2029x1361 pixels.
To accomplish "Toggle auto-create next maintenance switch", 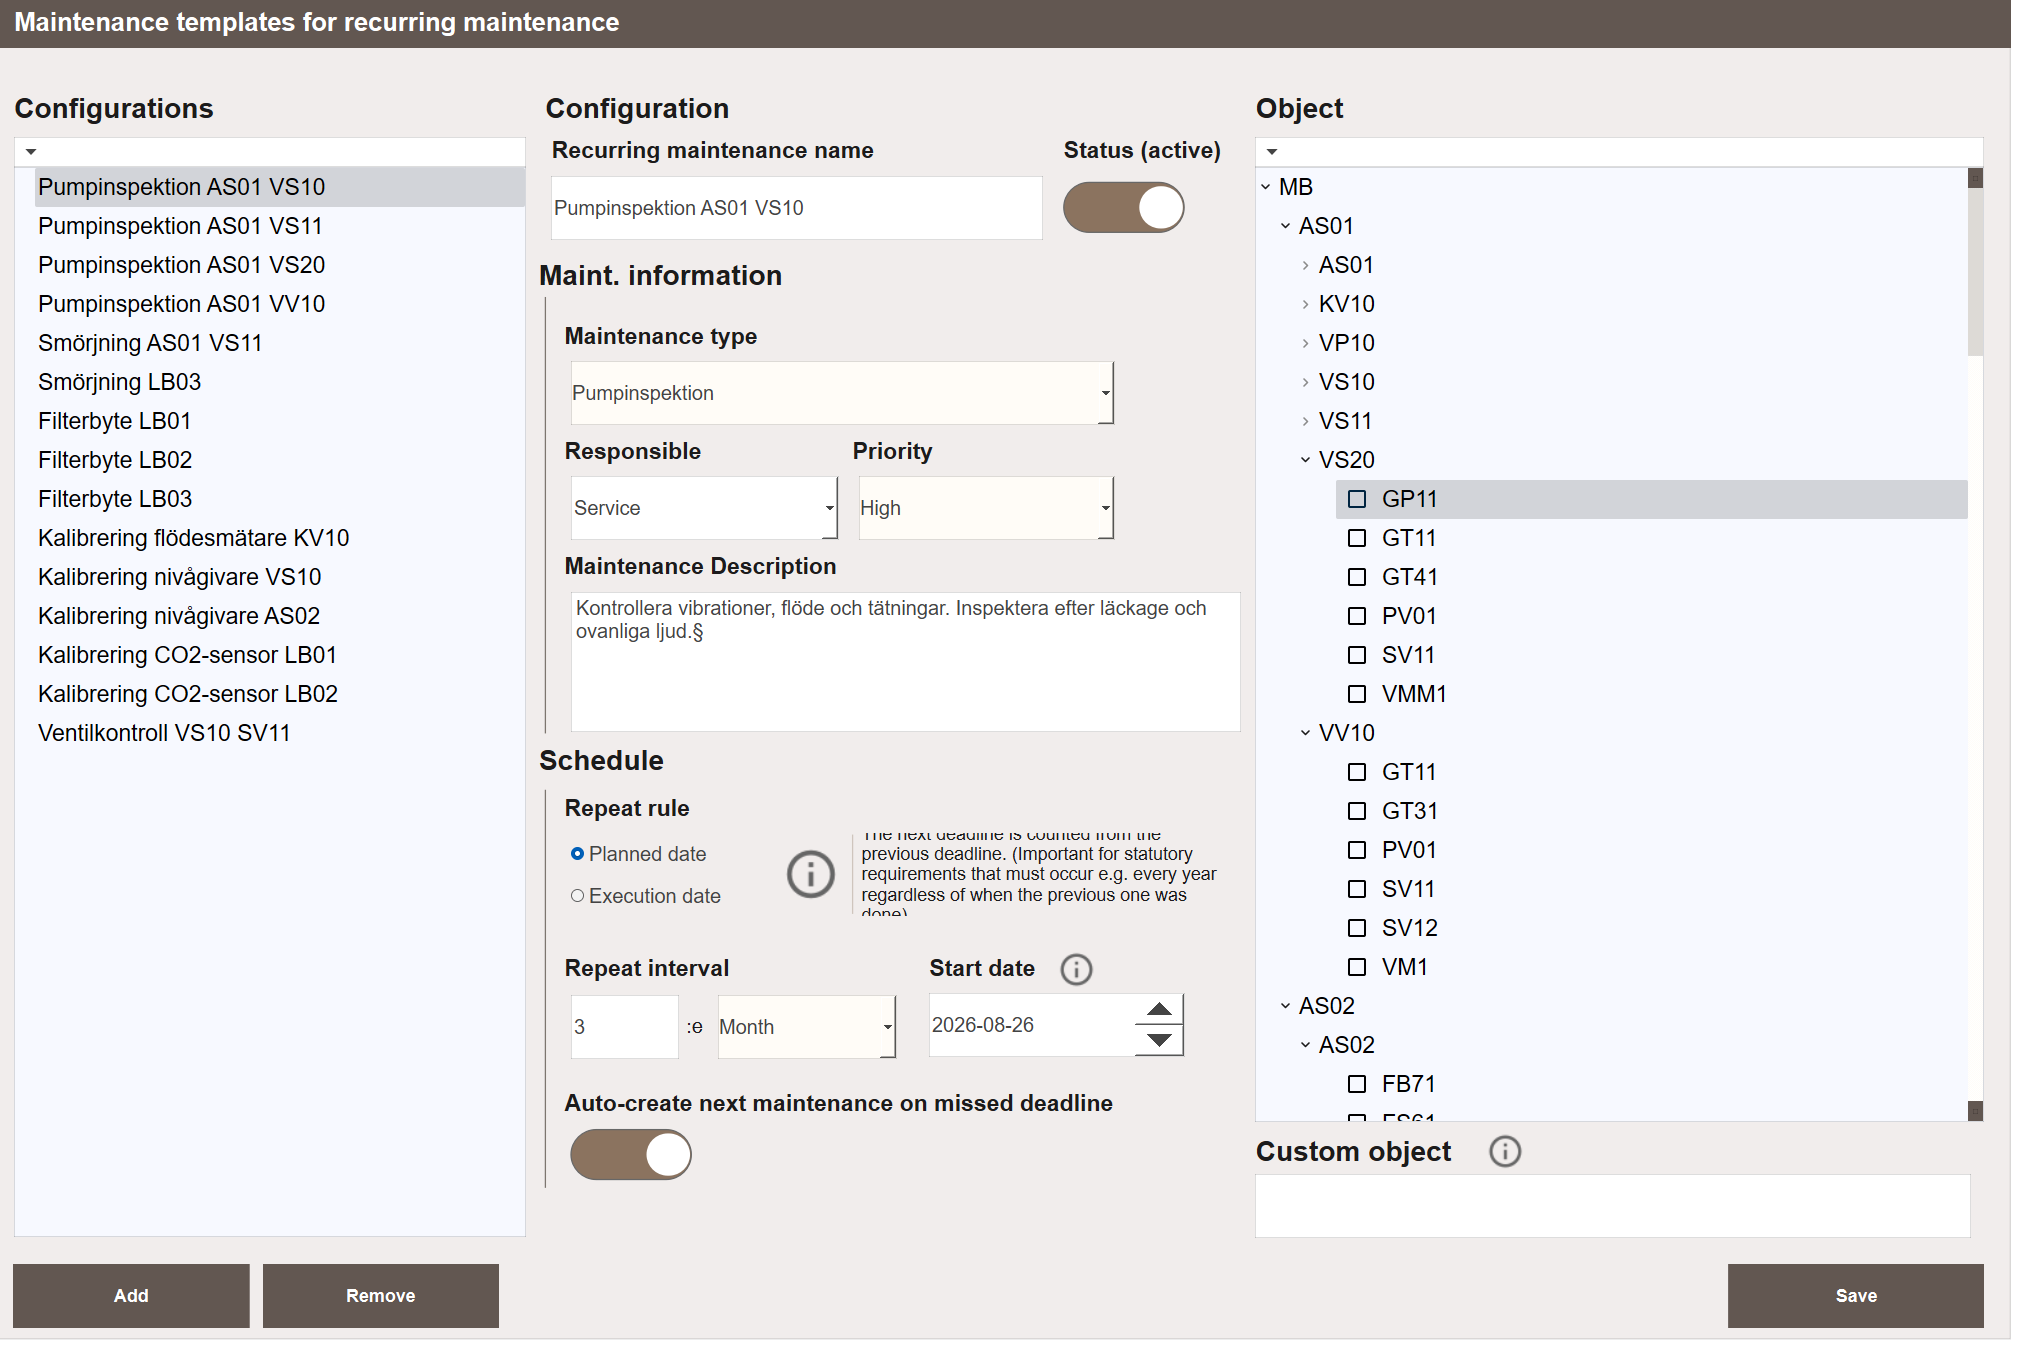I will tap(631, 1155).
